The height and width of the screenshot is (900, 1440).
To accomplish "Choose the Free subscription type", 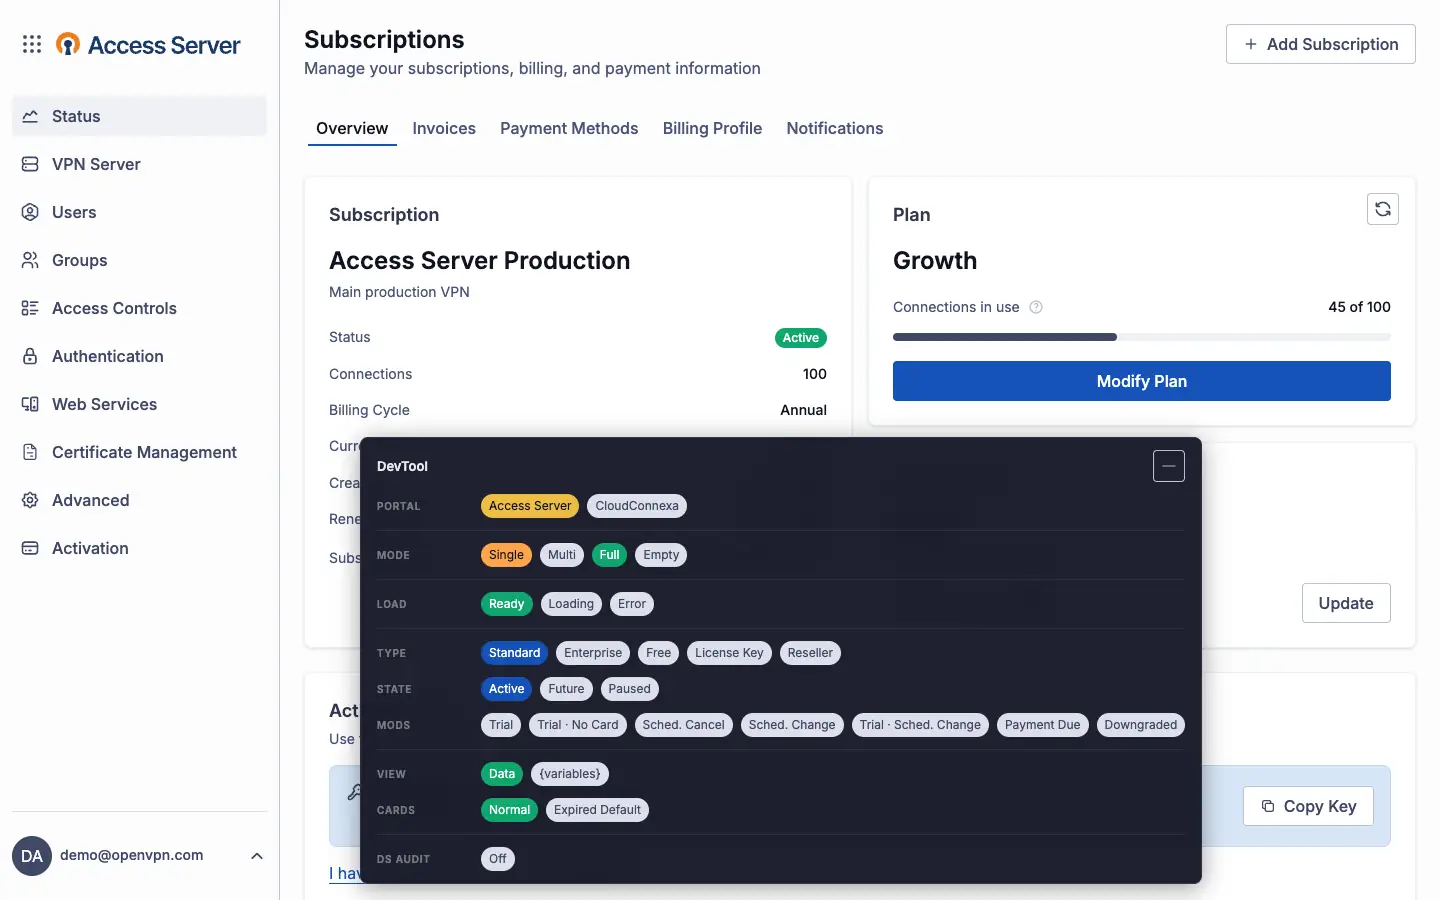I will tap(658, 653).
